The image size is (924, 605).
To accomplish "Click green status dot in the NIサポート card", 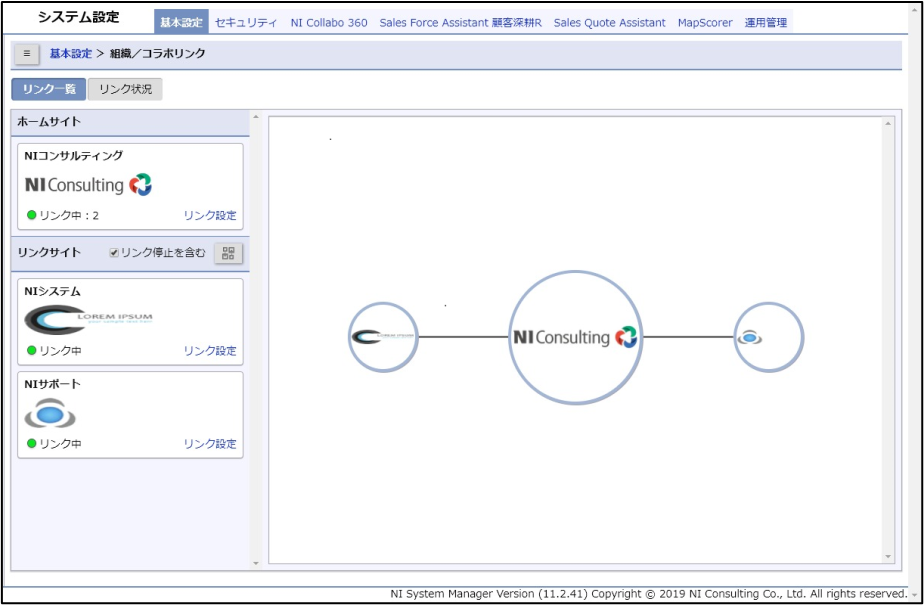I will coord(32,444).
